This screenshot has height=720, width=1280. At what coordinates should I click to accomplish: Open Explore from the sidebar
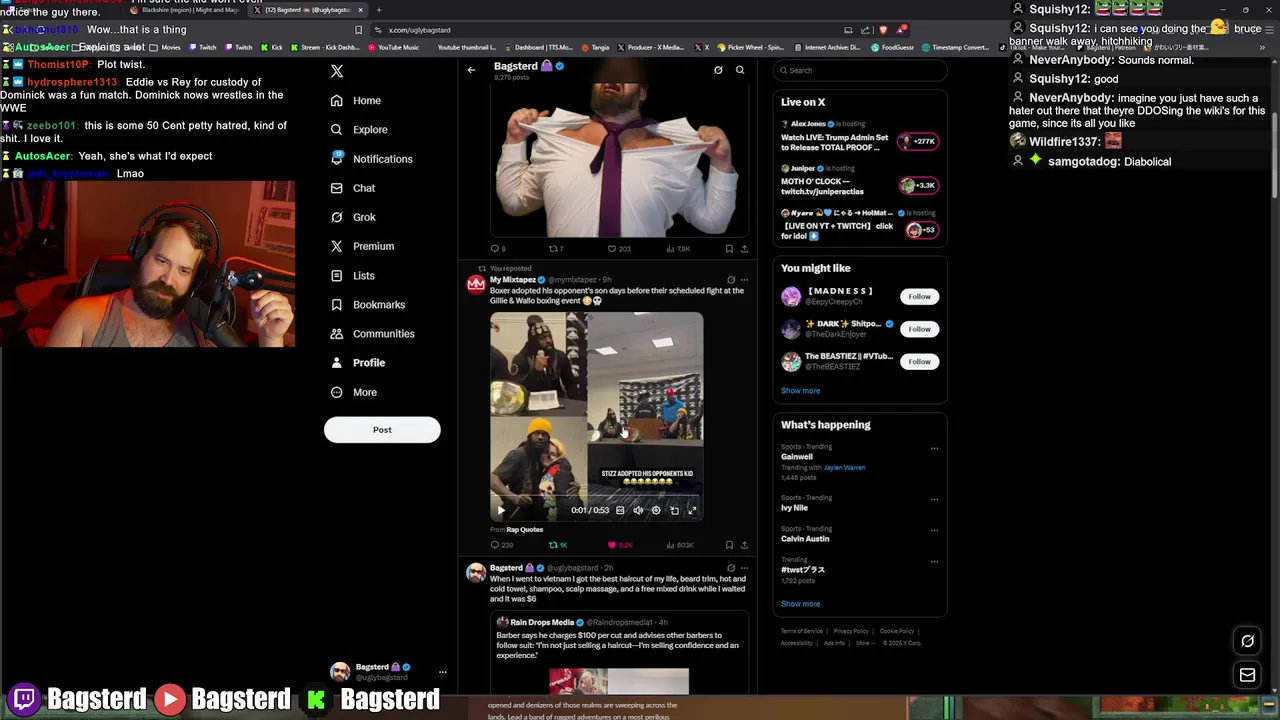(x=359, y=130)
